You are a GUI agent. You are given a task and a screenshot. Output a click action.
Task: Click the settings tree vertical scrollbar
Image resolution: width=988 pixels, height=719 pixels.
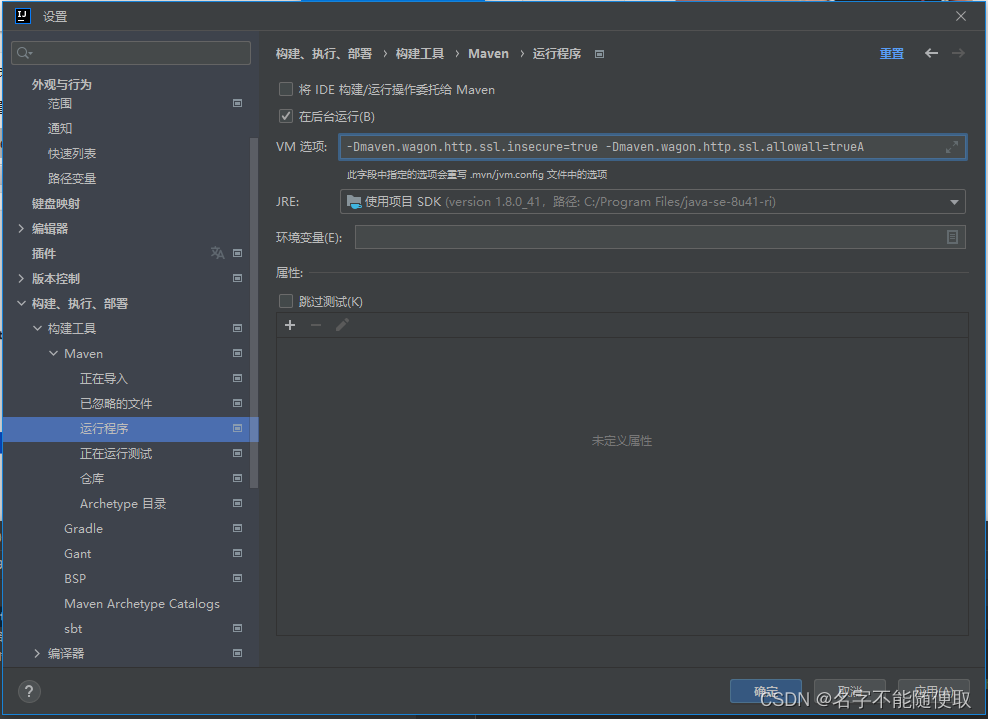tap(254, 313)
